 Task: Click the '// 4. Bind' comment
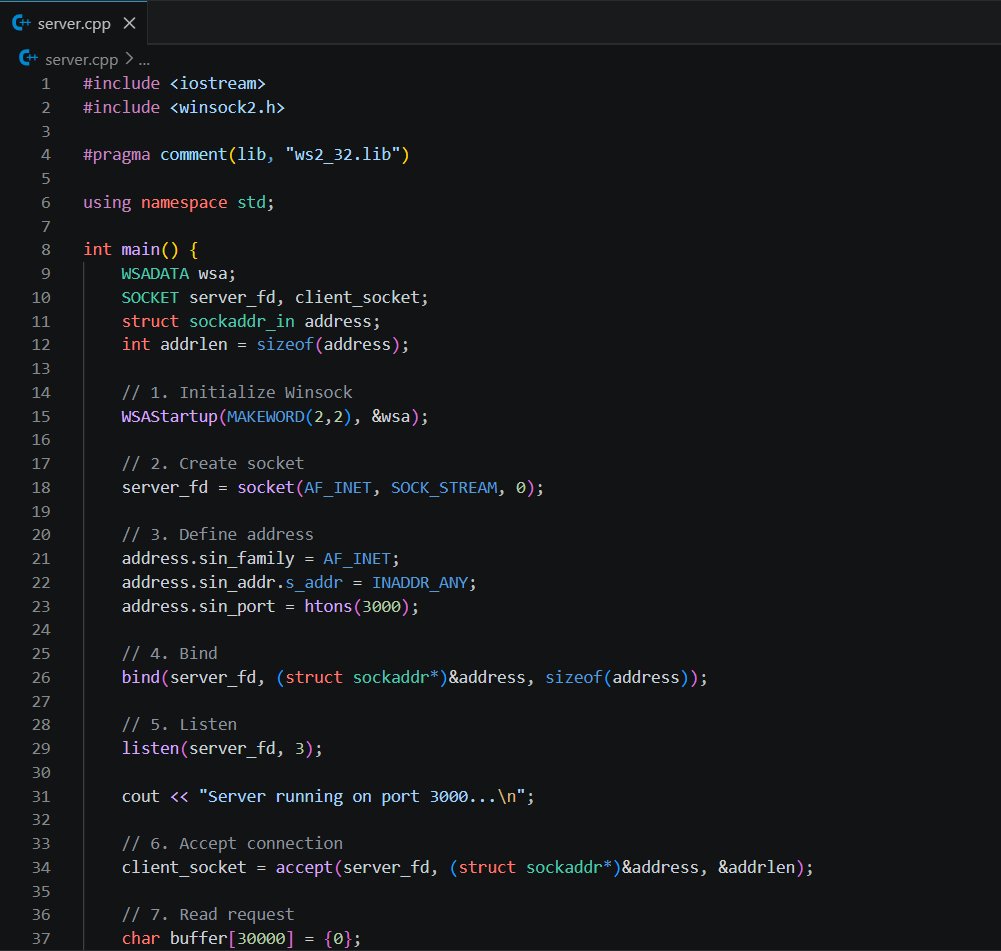click(169, 654)
